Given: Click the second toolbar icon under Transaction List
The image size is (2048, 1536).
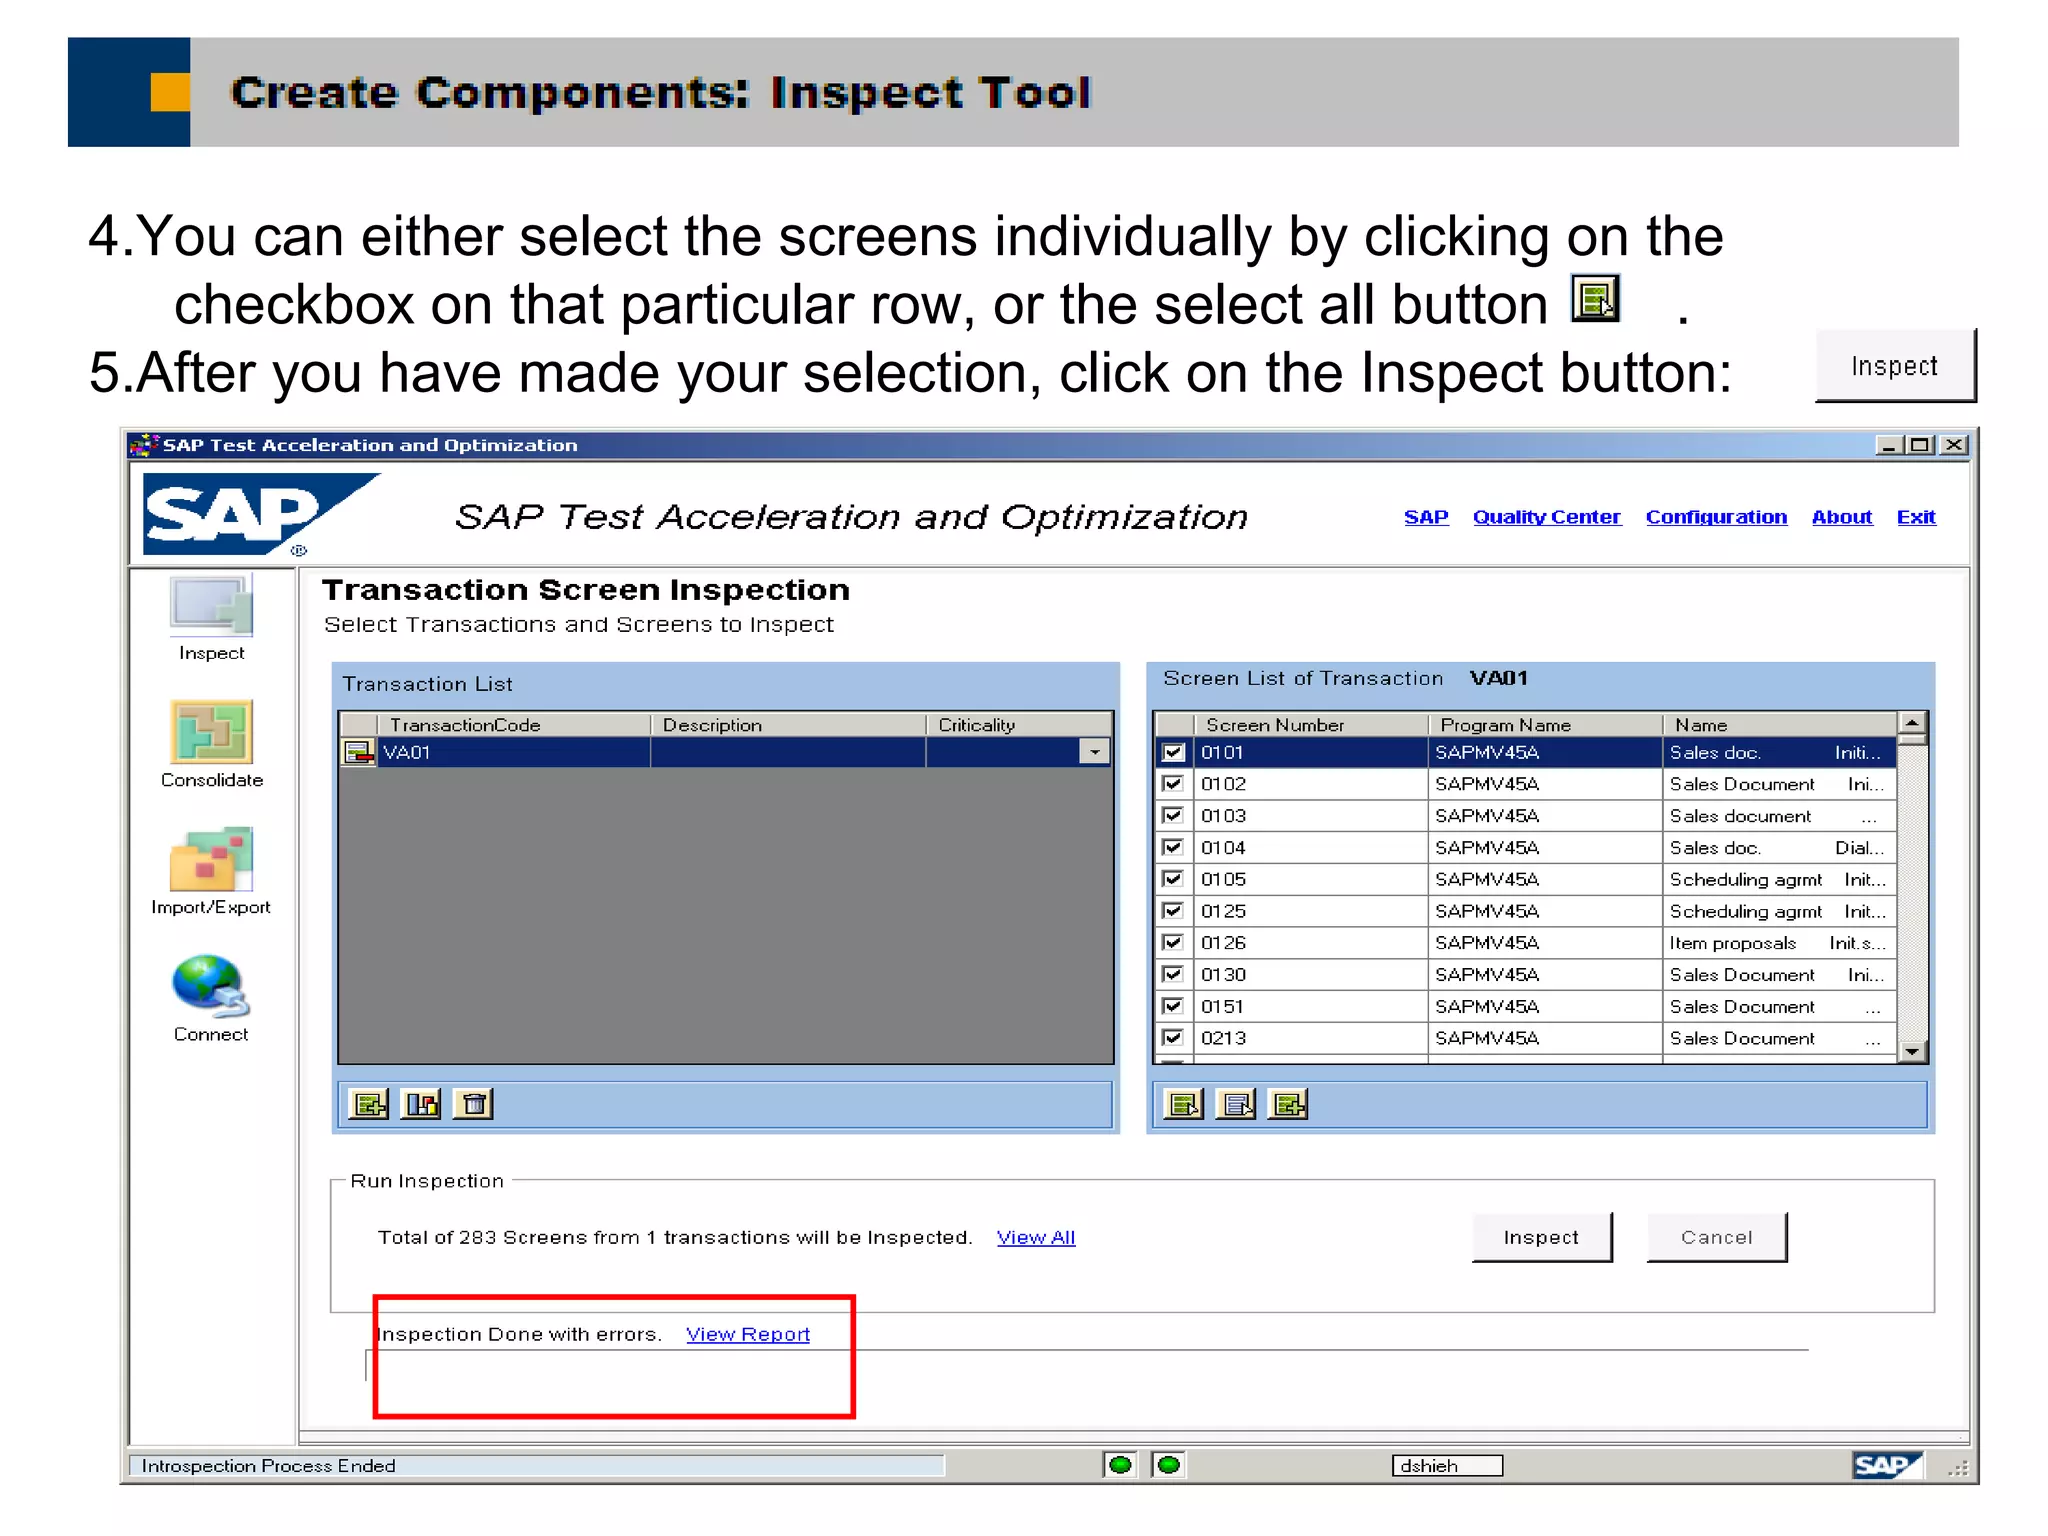Looking at the screenshot, I should click(x=421, y=1104).
